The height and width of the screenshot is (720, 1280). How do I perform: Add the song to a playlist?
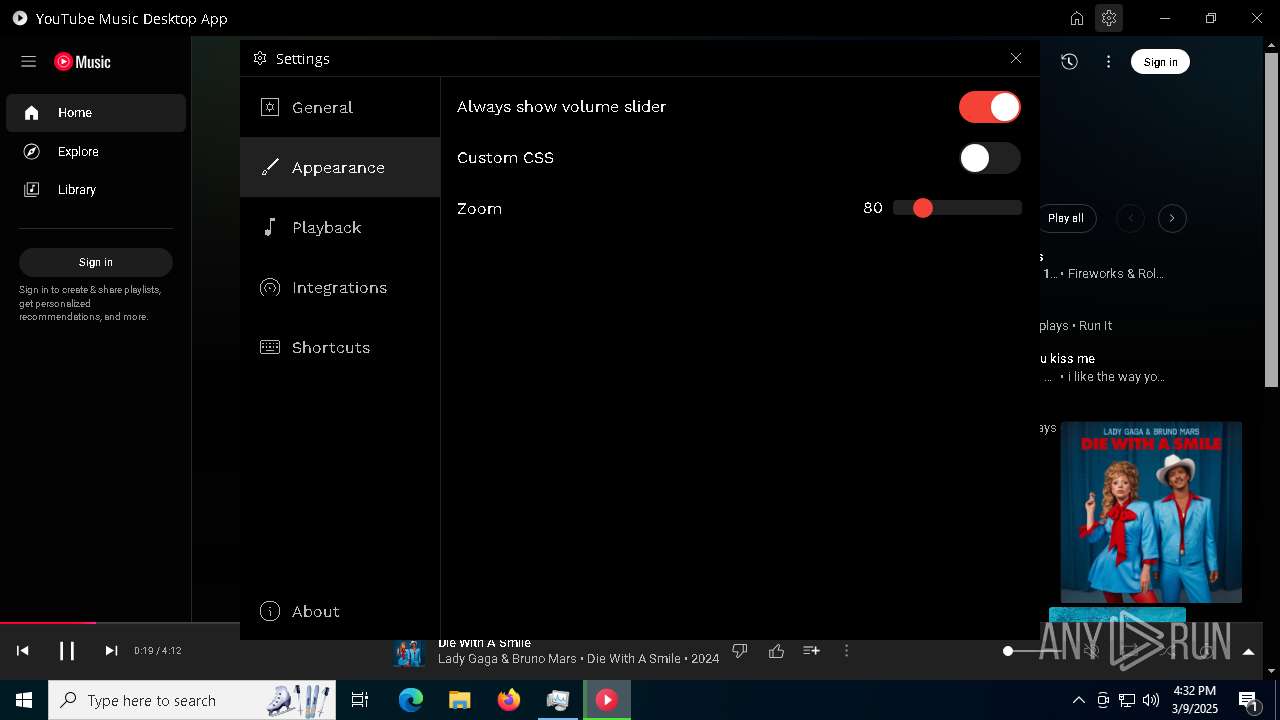coord(811,651)
